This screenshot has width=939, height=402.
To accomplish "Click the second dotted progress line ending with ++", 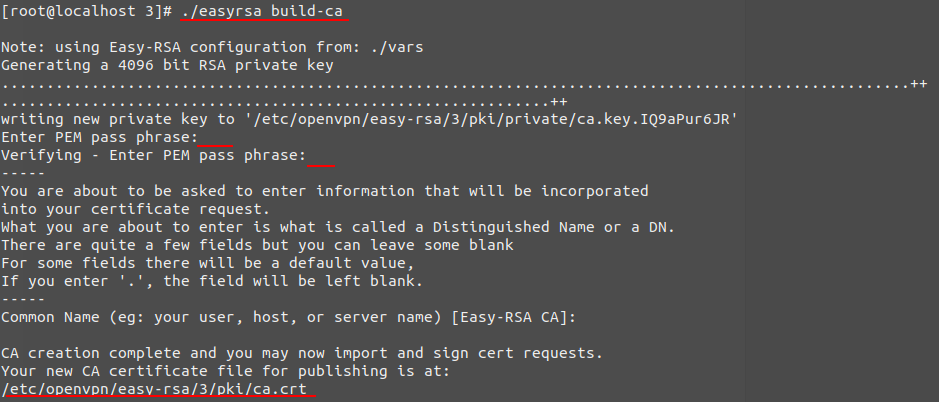I will pyautogui.click(x=284, y=102).
